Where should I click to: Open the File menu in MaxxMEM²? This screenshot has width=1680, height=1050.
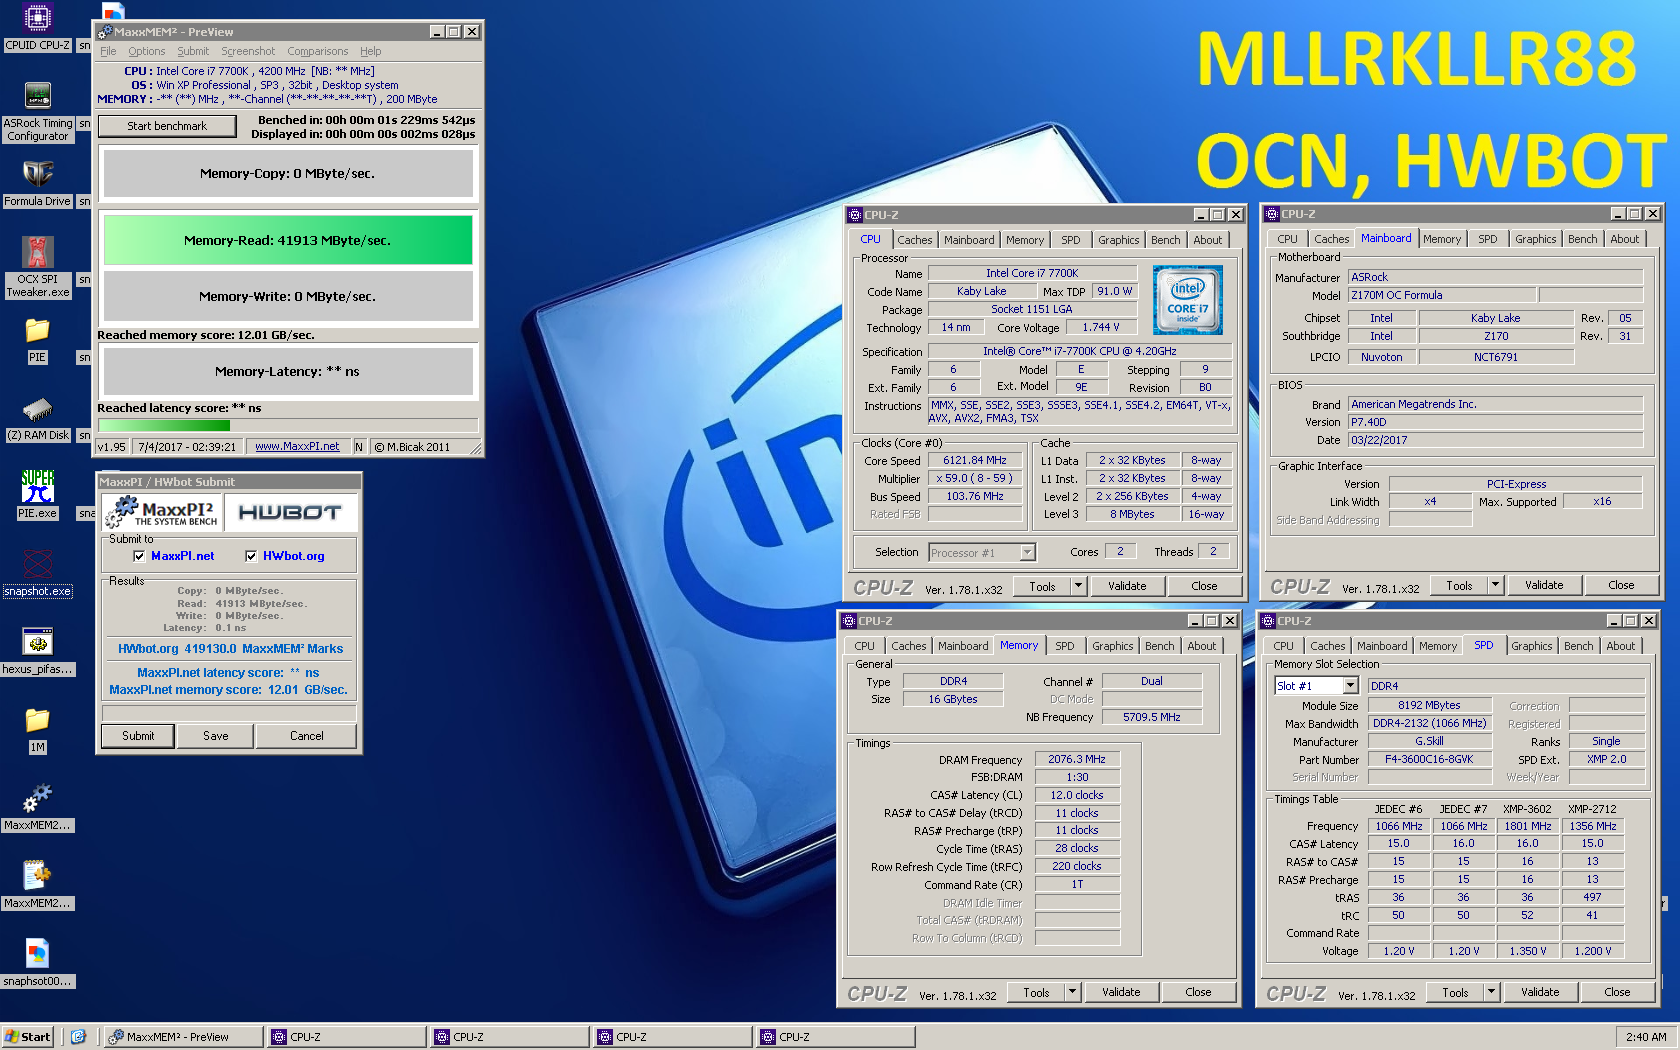tap(108, 51)
